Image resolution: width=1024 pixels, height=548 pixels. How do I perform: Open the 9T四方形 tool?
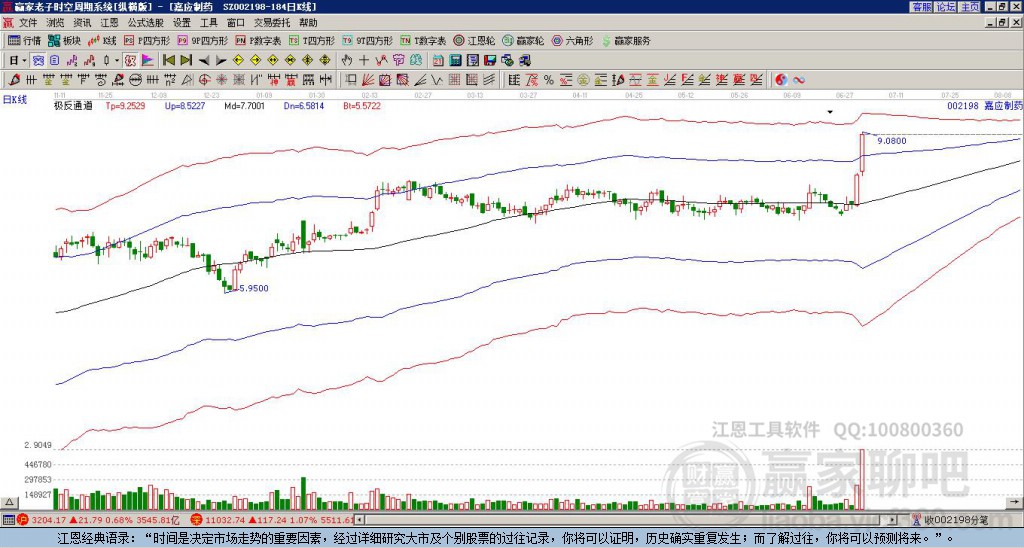367,40
